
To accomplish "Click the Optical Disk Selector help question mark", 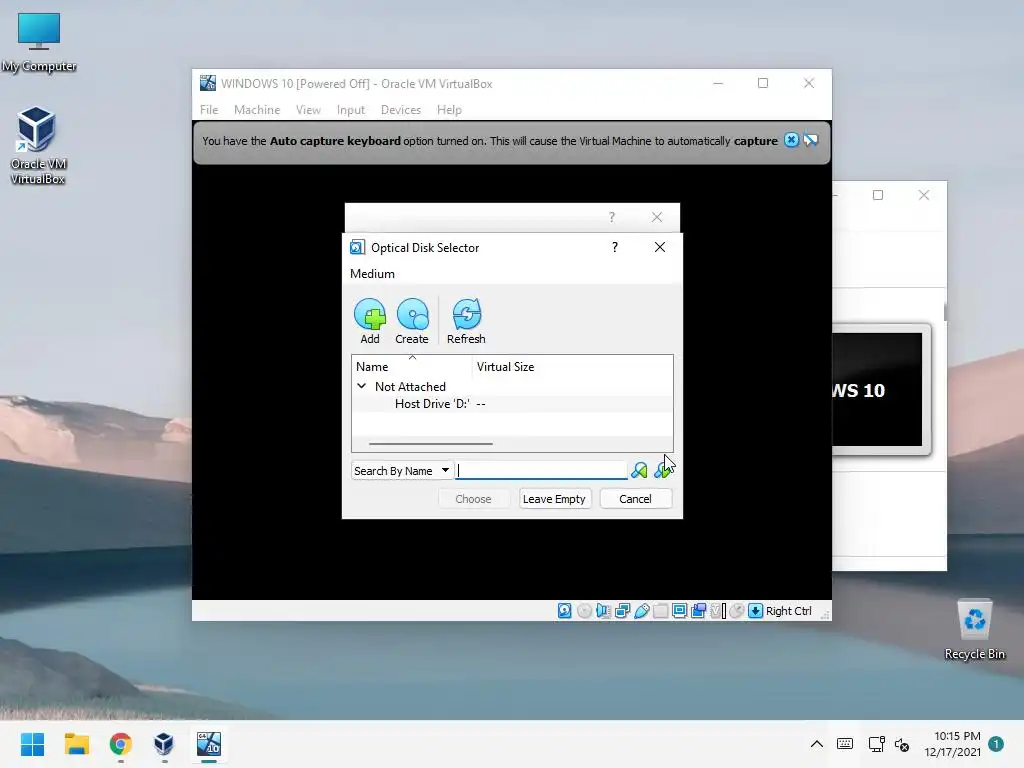I will [615, 247].
